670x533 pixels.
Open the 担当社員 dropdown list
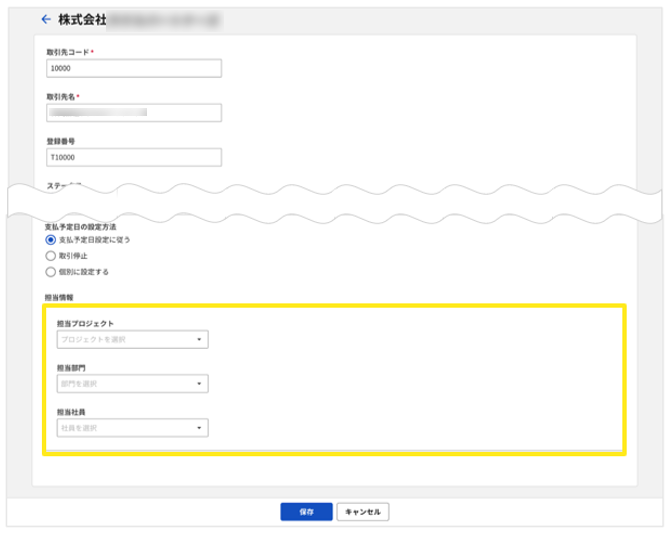[x=130, y=429]
